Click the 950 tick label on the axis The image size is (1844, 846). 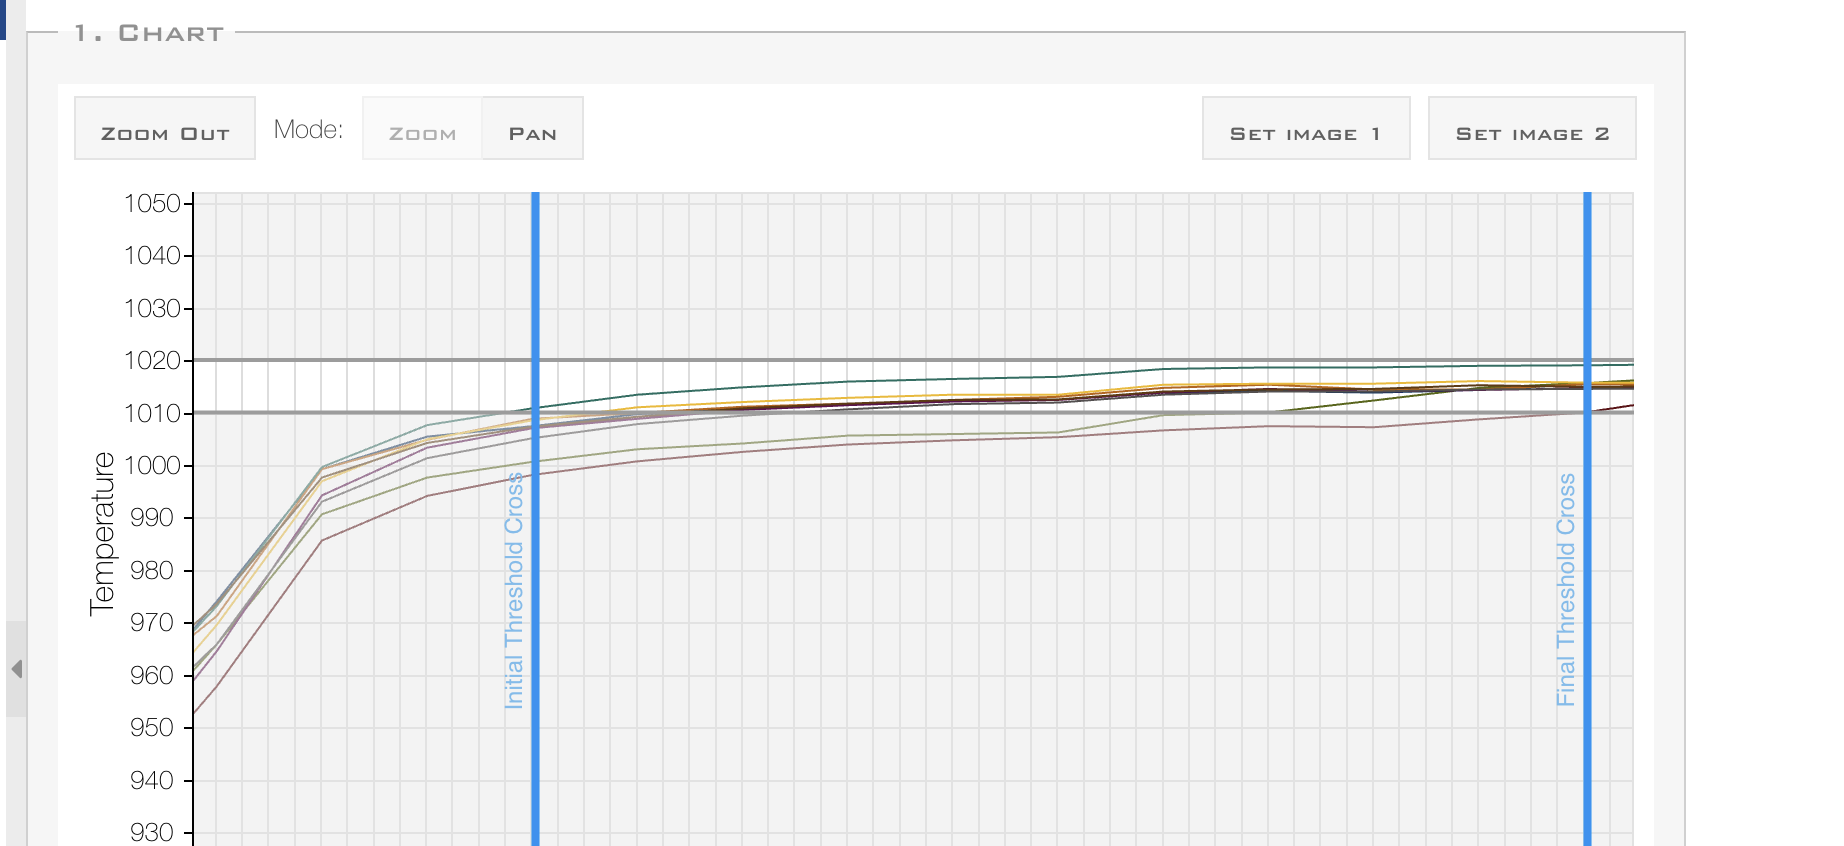click(152, 728)
